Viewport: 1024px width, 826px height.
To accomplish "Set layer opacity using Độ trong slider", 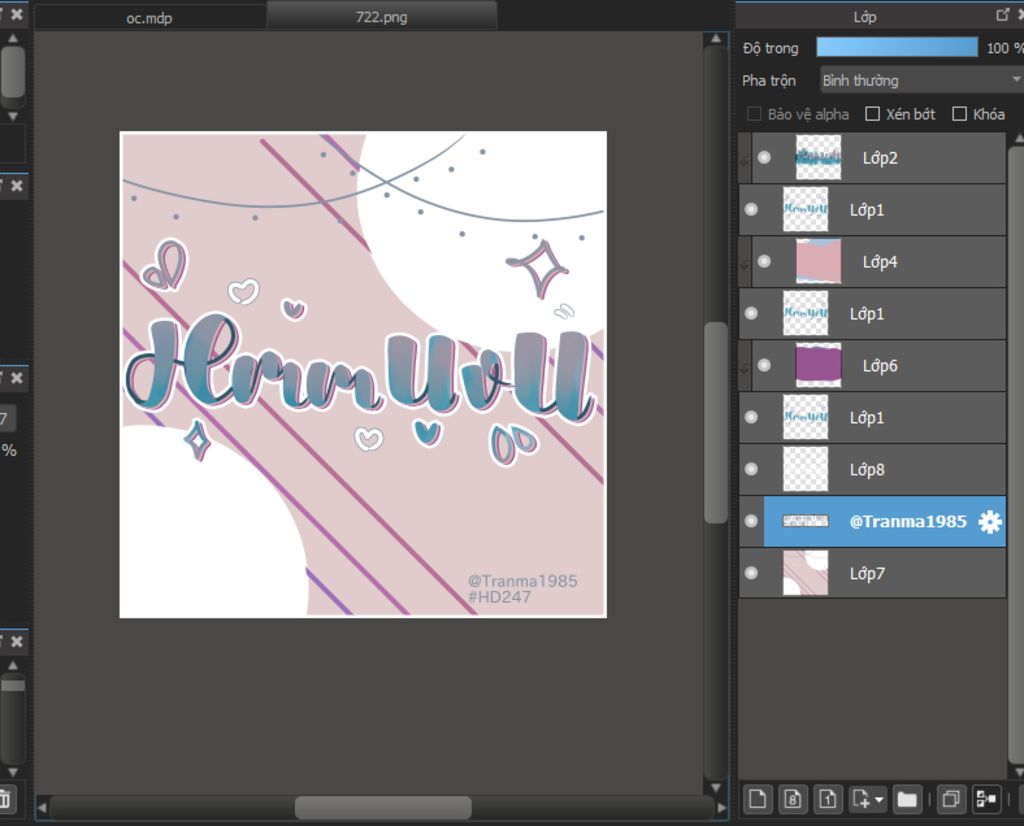I will [897, 48].
